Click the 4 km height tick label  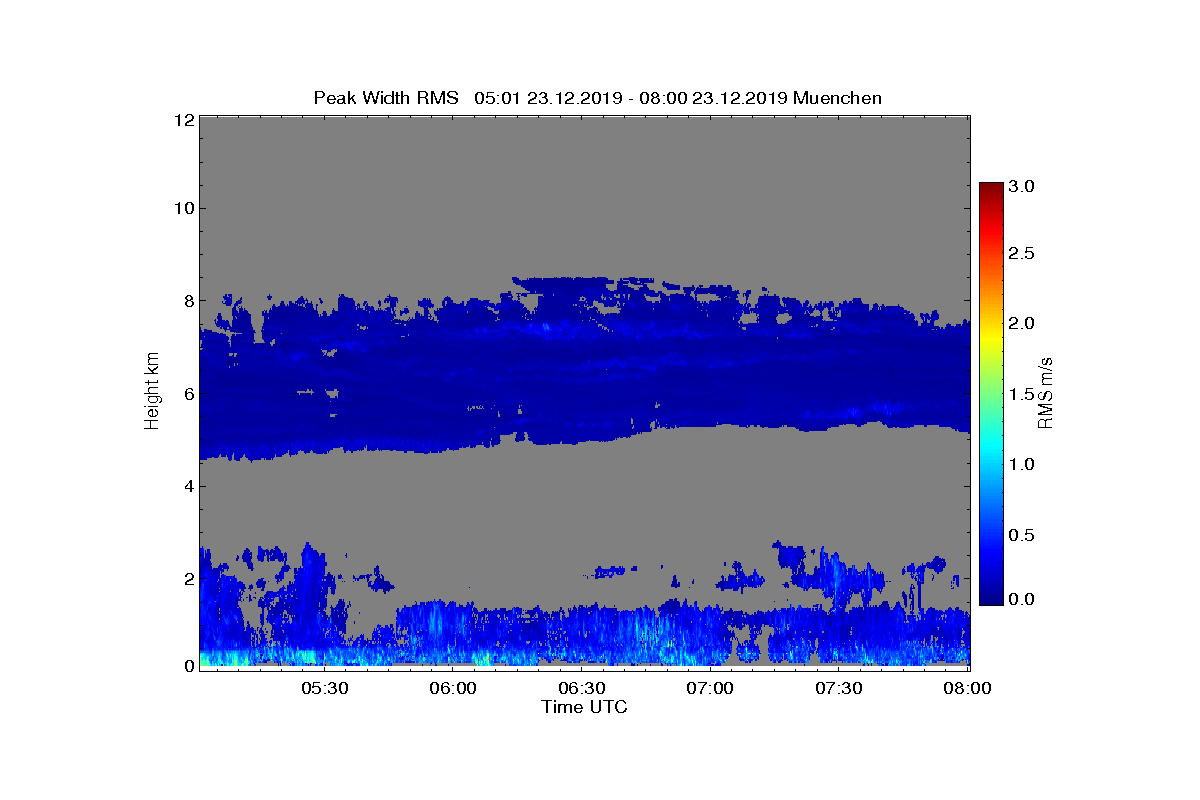click(x=188, y=486)
